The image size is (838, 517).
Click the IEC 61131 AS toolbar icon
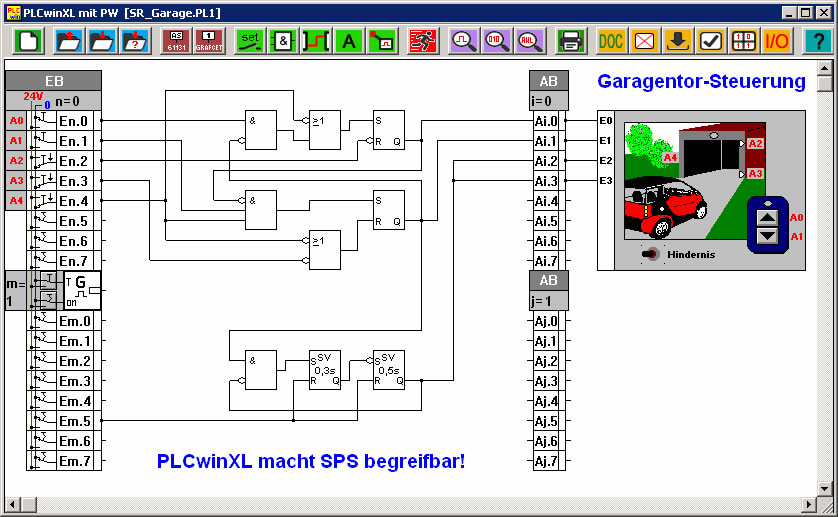(x=174, y=41)
